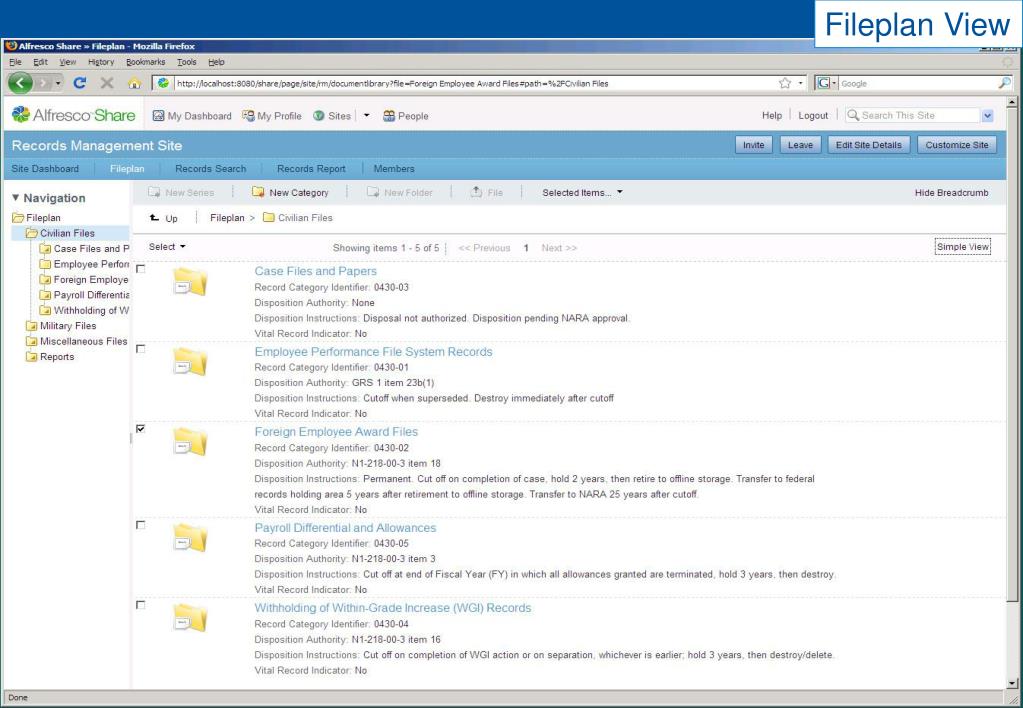
Task: Click Case Files and Papers folder thumbnail
Action: click(x=190, y=282)
